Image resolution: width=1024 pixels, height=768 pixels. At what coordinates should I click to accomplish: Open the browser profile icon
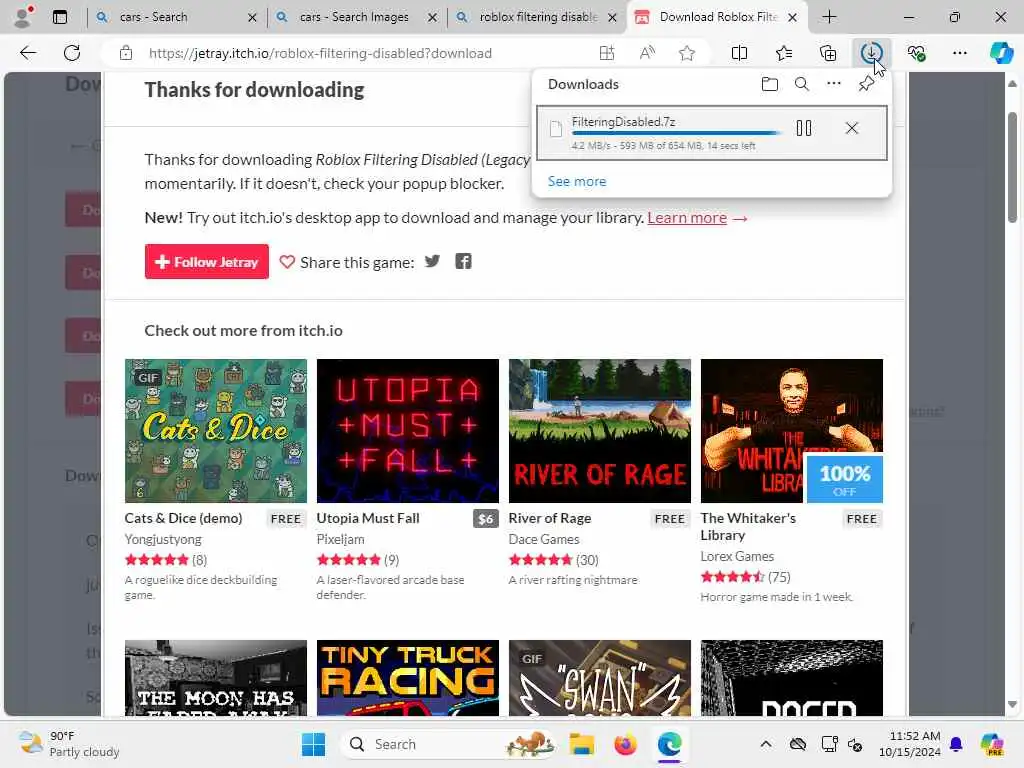[x=22, y=17]
